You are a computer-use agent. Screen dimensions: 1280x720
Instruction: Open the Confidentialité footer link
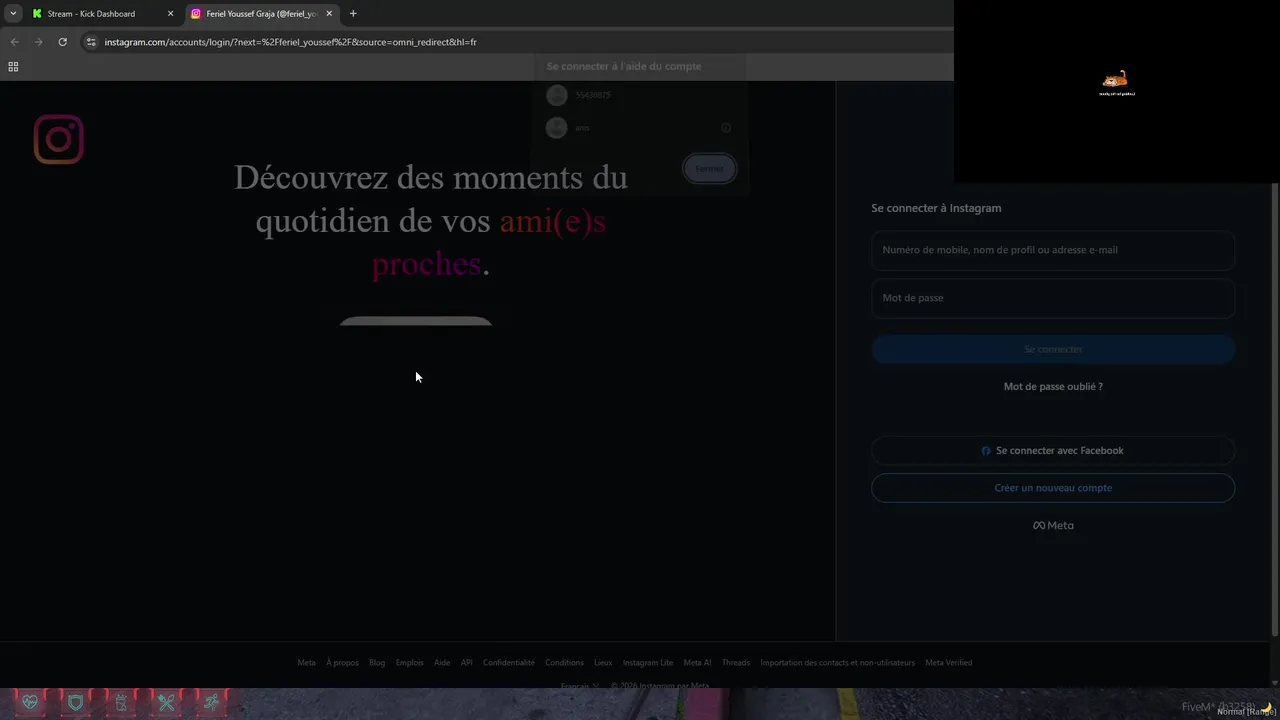pyautogui.click(x=509, y=662)
